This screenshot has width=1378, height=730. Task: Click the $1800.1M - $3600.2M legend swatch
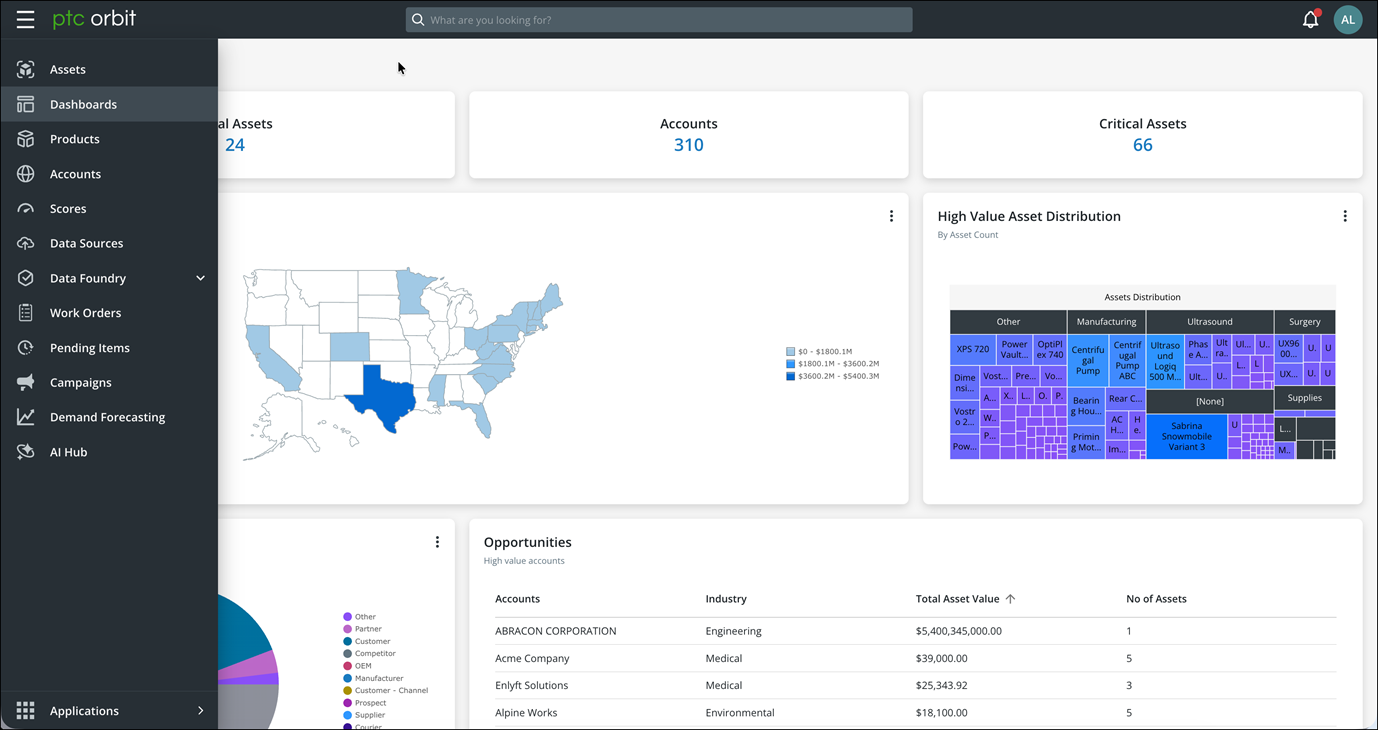tap(790, 364)
